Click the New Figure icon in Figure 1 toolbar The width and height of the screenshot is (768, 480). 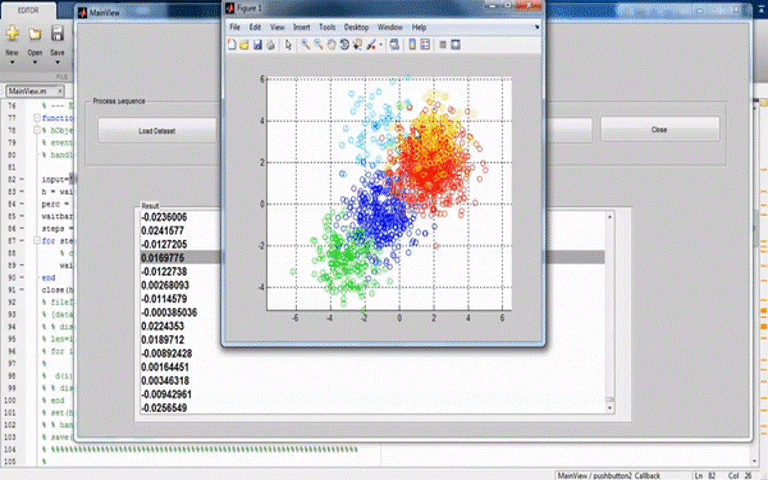(x=232, y=45)
